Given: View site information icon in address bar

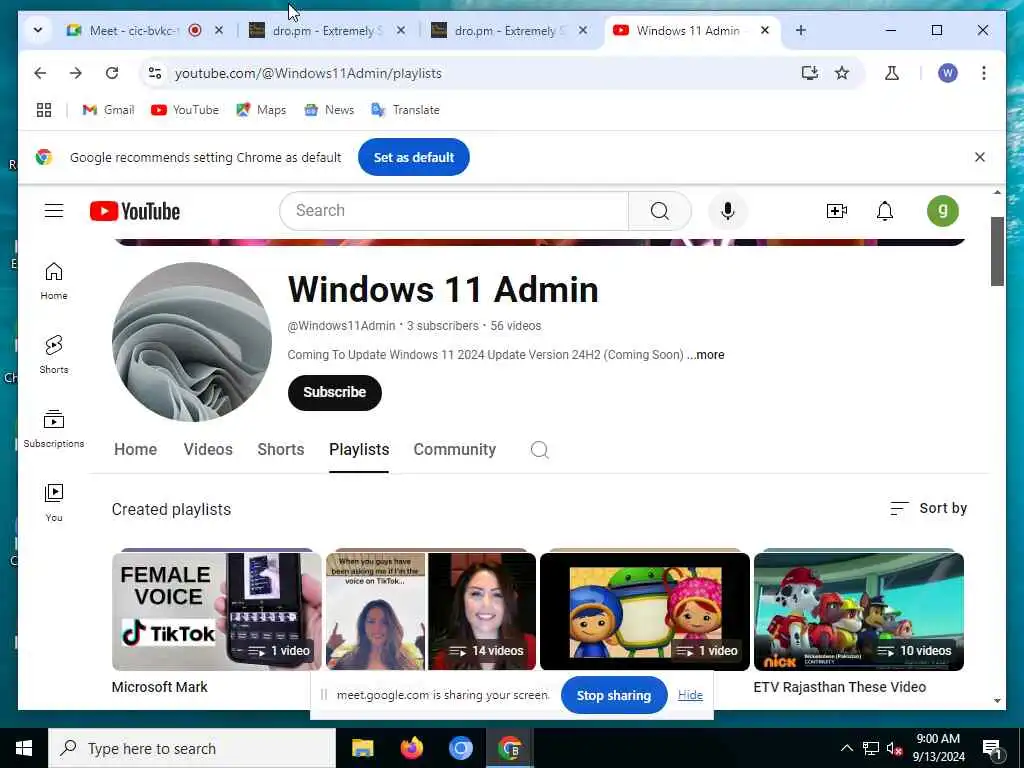Looking at the screenshot, I should 155,73.
